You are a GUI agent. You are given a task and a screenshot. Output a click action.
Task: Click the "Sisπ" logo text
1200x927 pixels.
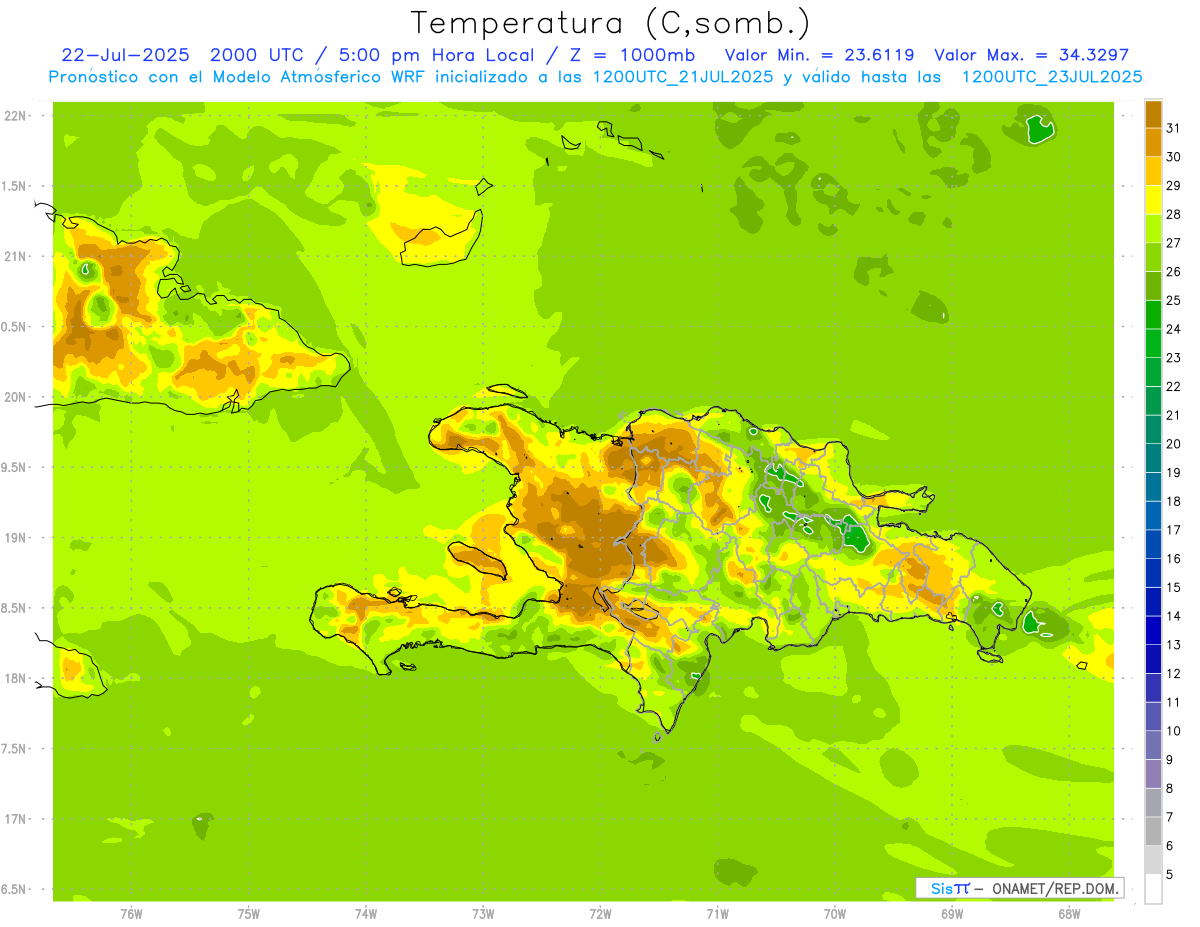point(950,888)
